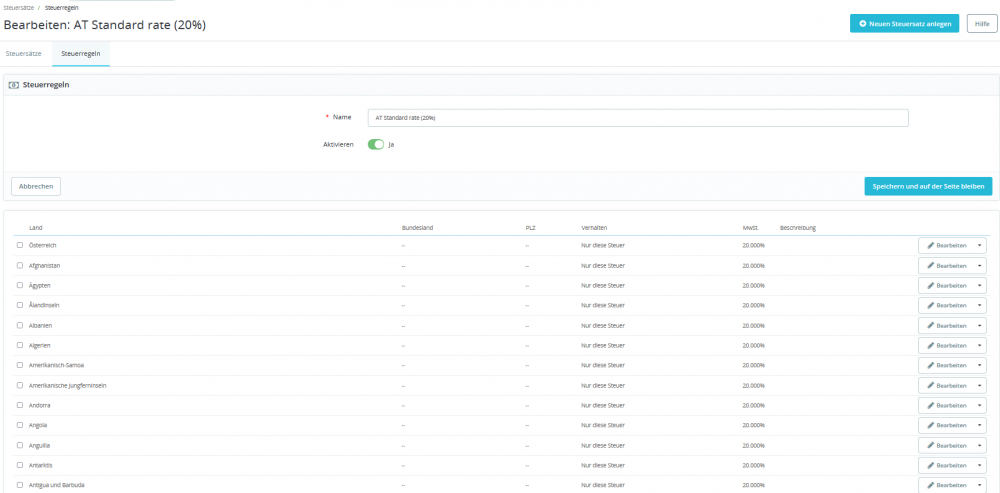Image resolution: width=1000 pixels, height=493 pixels.
Task: Click Bearbeiten for Amerikanische Jungferninseln
Action: tap(946, 385)
